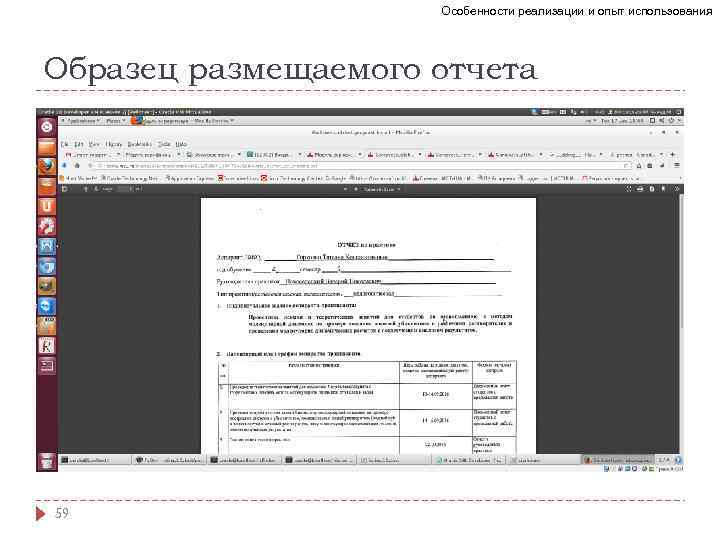
Task: Open the TeamViewer launcher icon
Action: tap(46, 306)
